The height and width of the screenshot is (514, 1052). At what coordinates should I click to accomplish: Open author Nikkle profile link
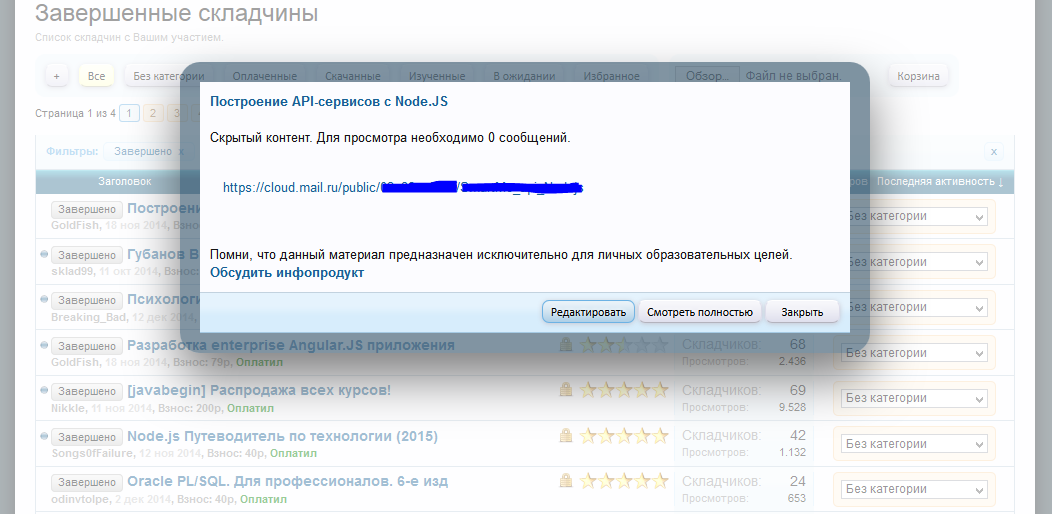68,408
